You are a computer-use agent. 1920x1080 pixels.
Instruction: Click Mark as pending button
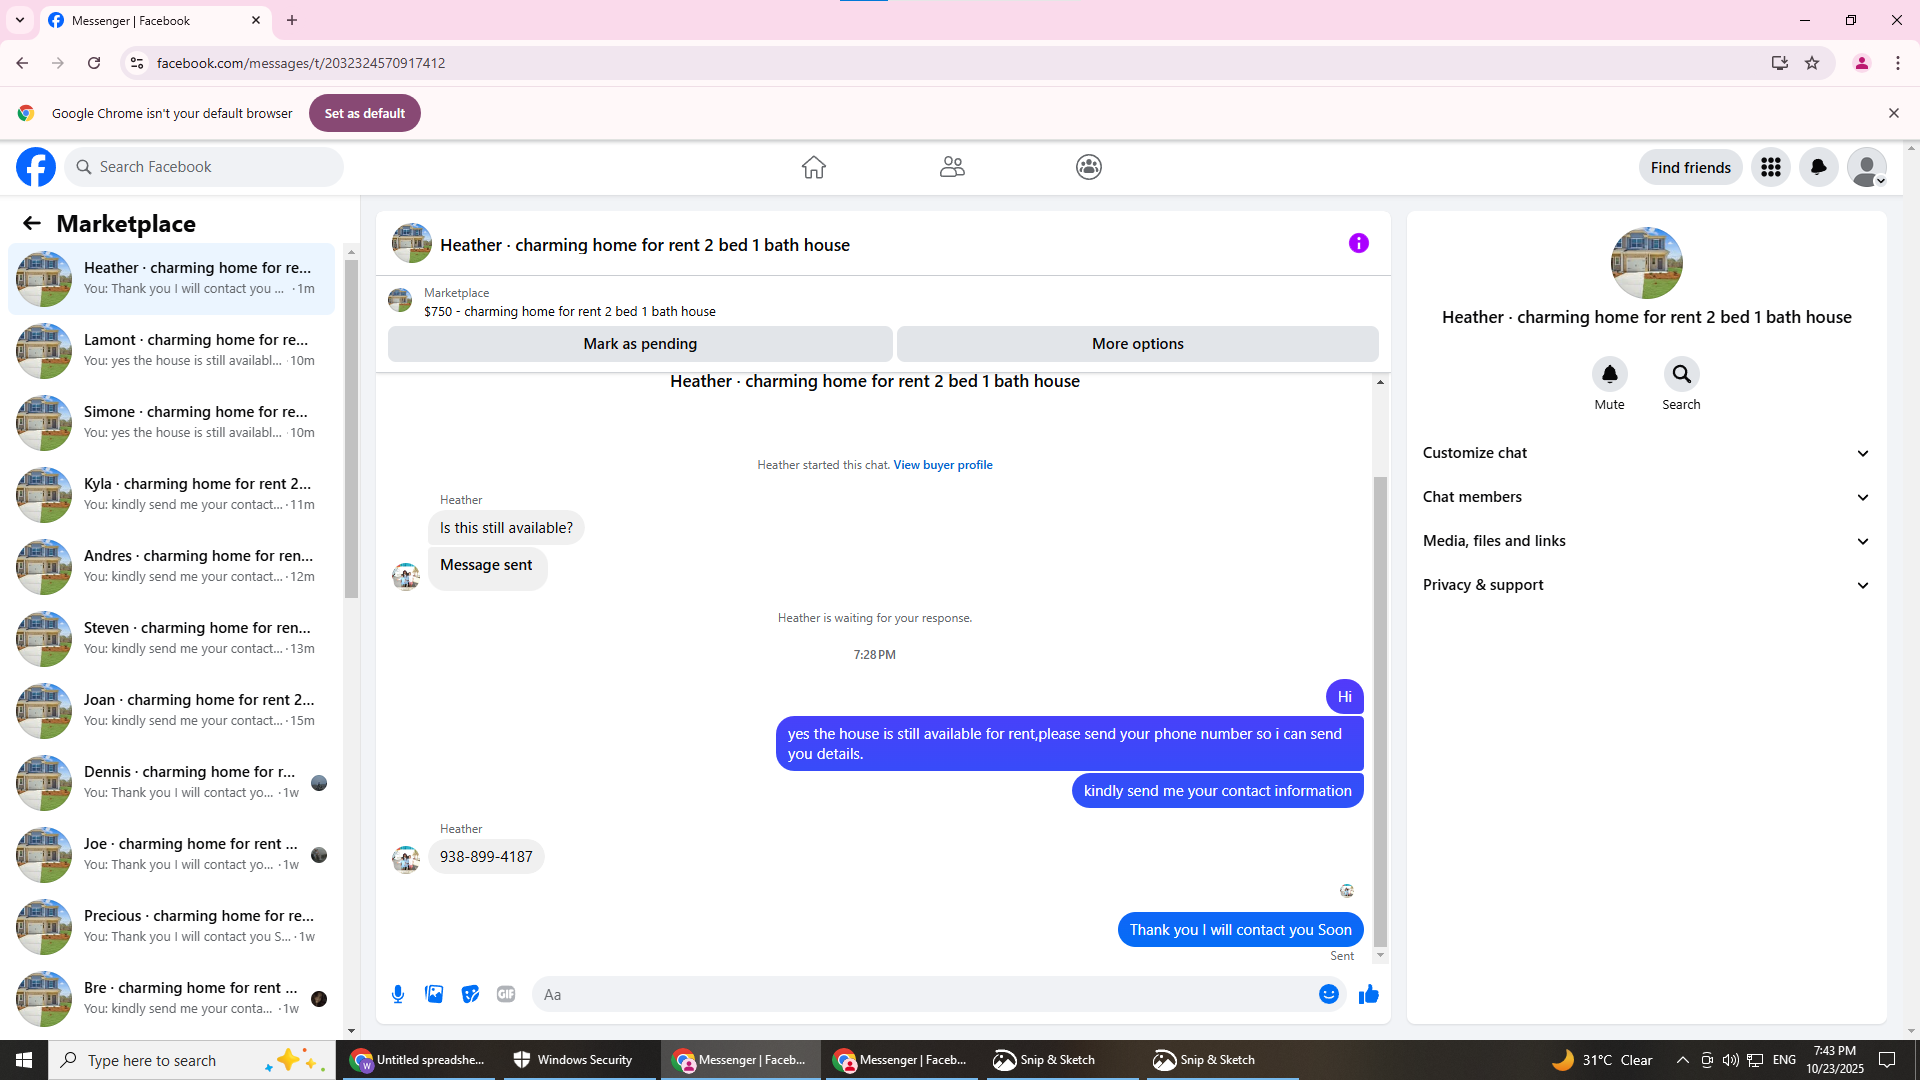640,344
